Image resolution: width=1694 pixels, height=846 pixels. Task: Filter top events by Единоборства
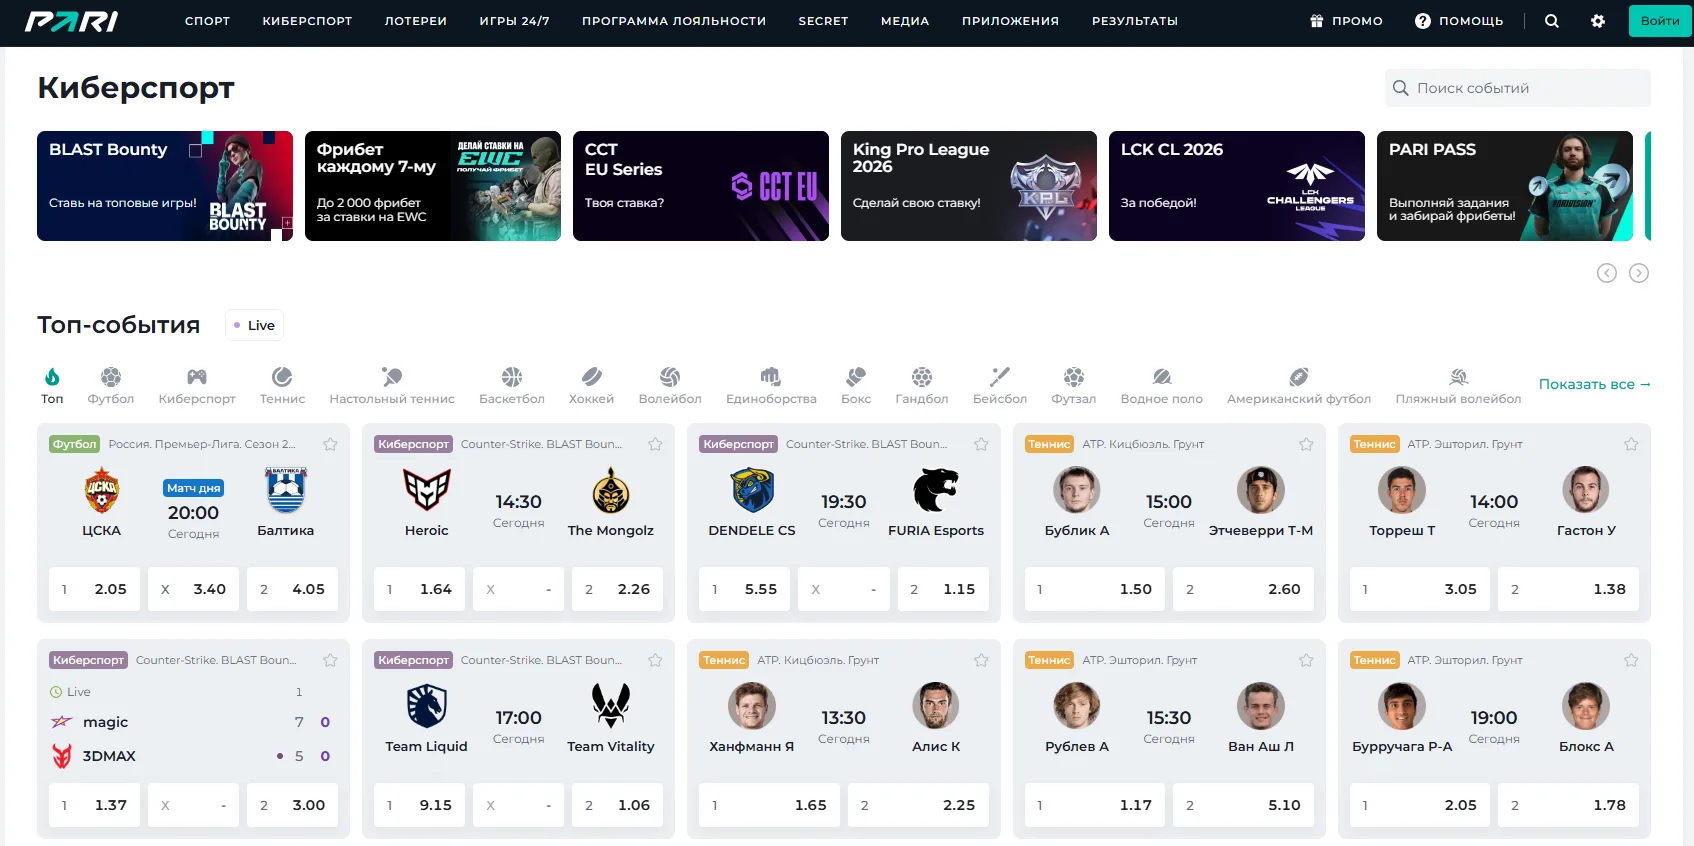[771, 385]
